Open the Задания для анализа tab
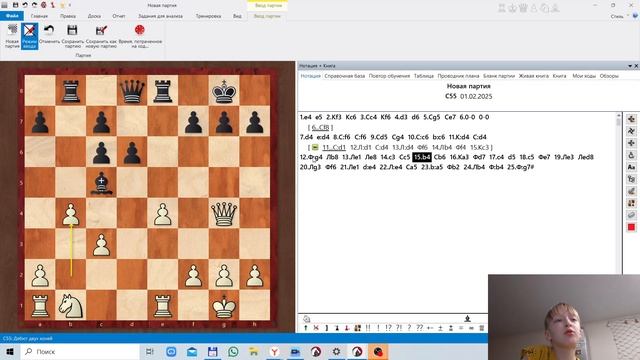This screenshot has height=360, width=640. [x=160, y=16]
